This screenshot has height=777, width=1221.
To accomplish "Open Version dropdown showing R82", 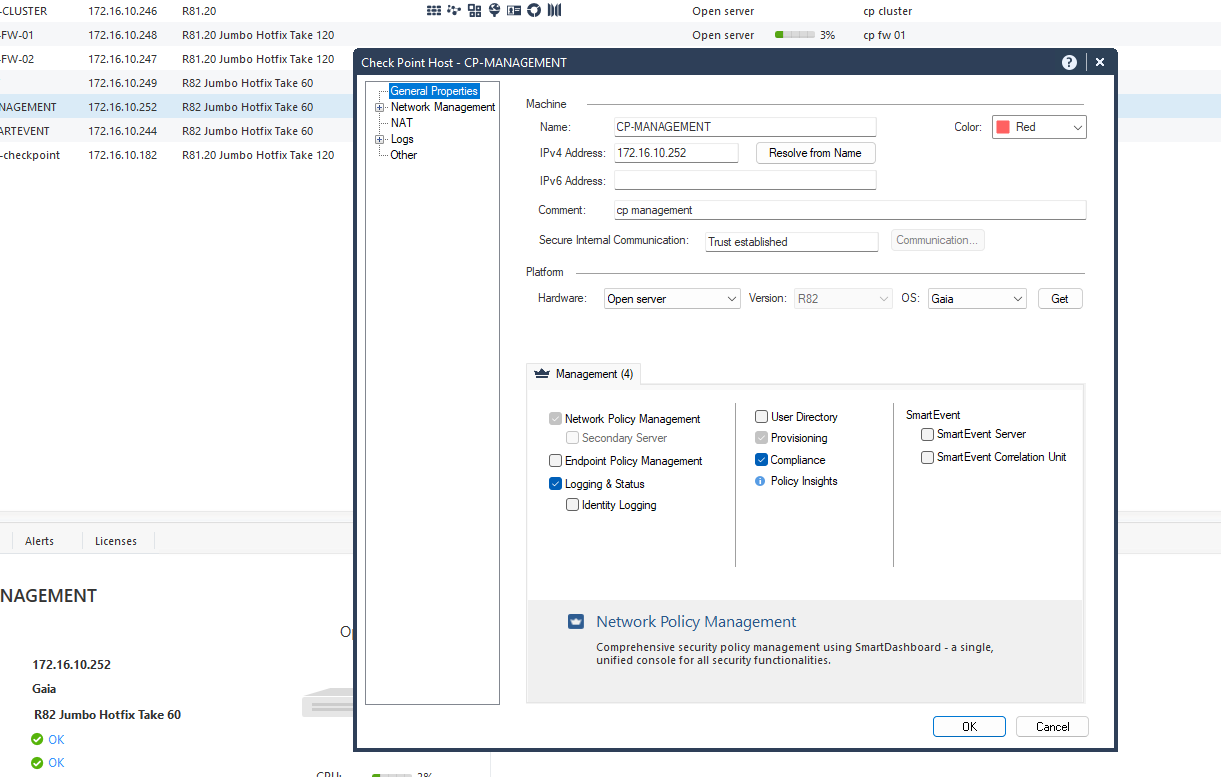I will [x=843, y=299].
